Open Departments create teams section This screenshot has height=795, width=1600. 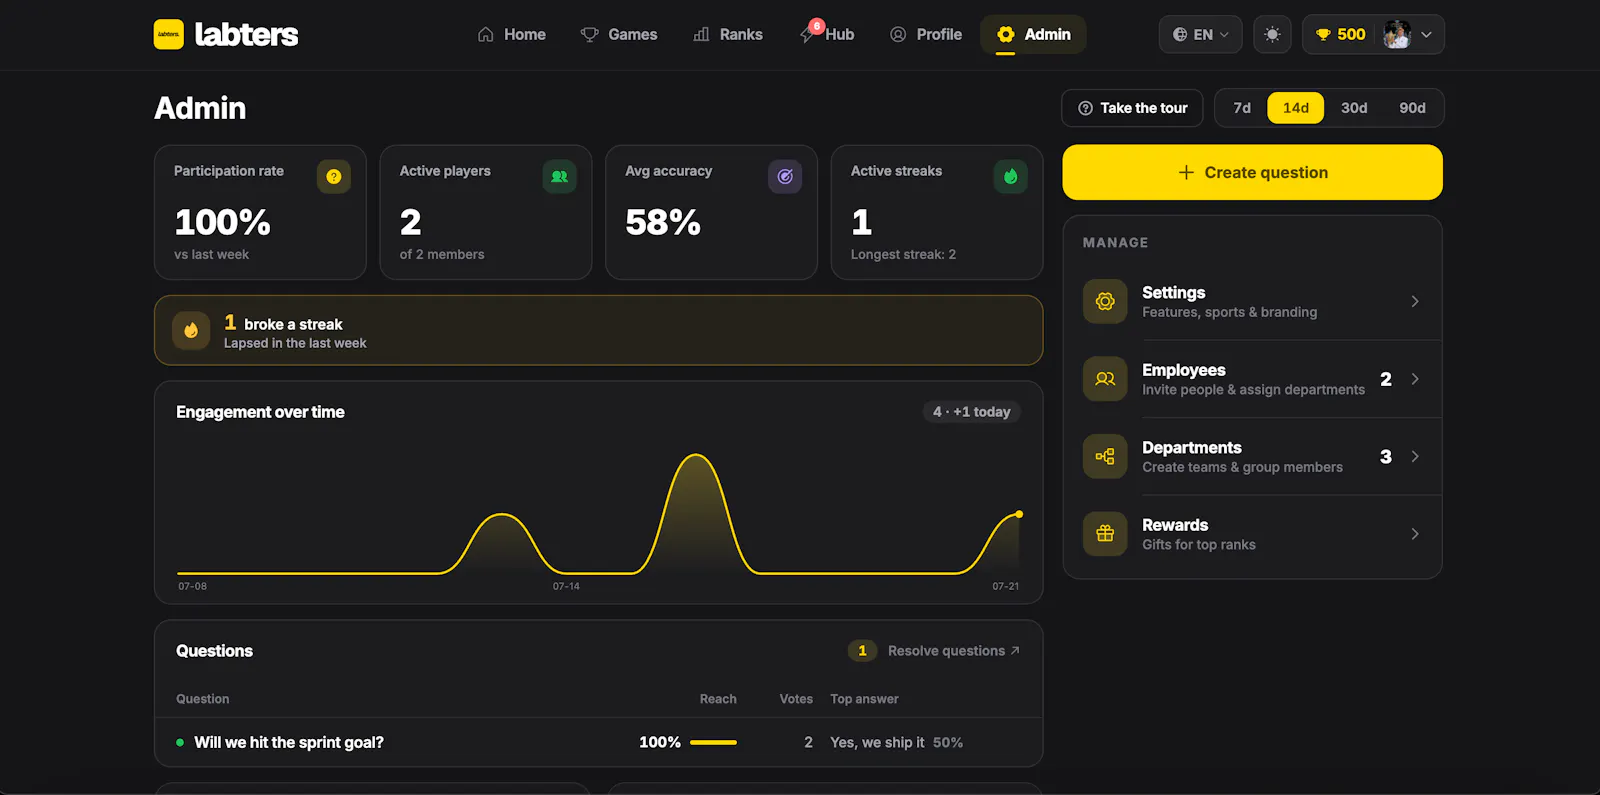pyautogui.click(x=1253, y=456)
